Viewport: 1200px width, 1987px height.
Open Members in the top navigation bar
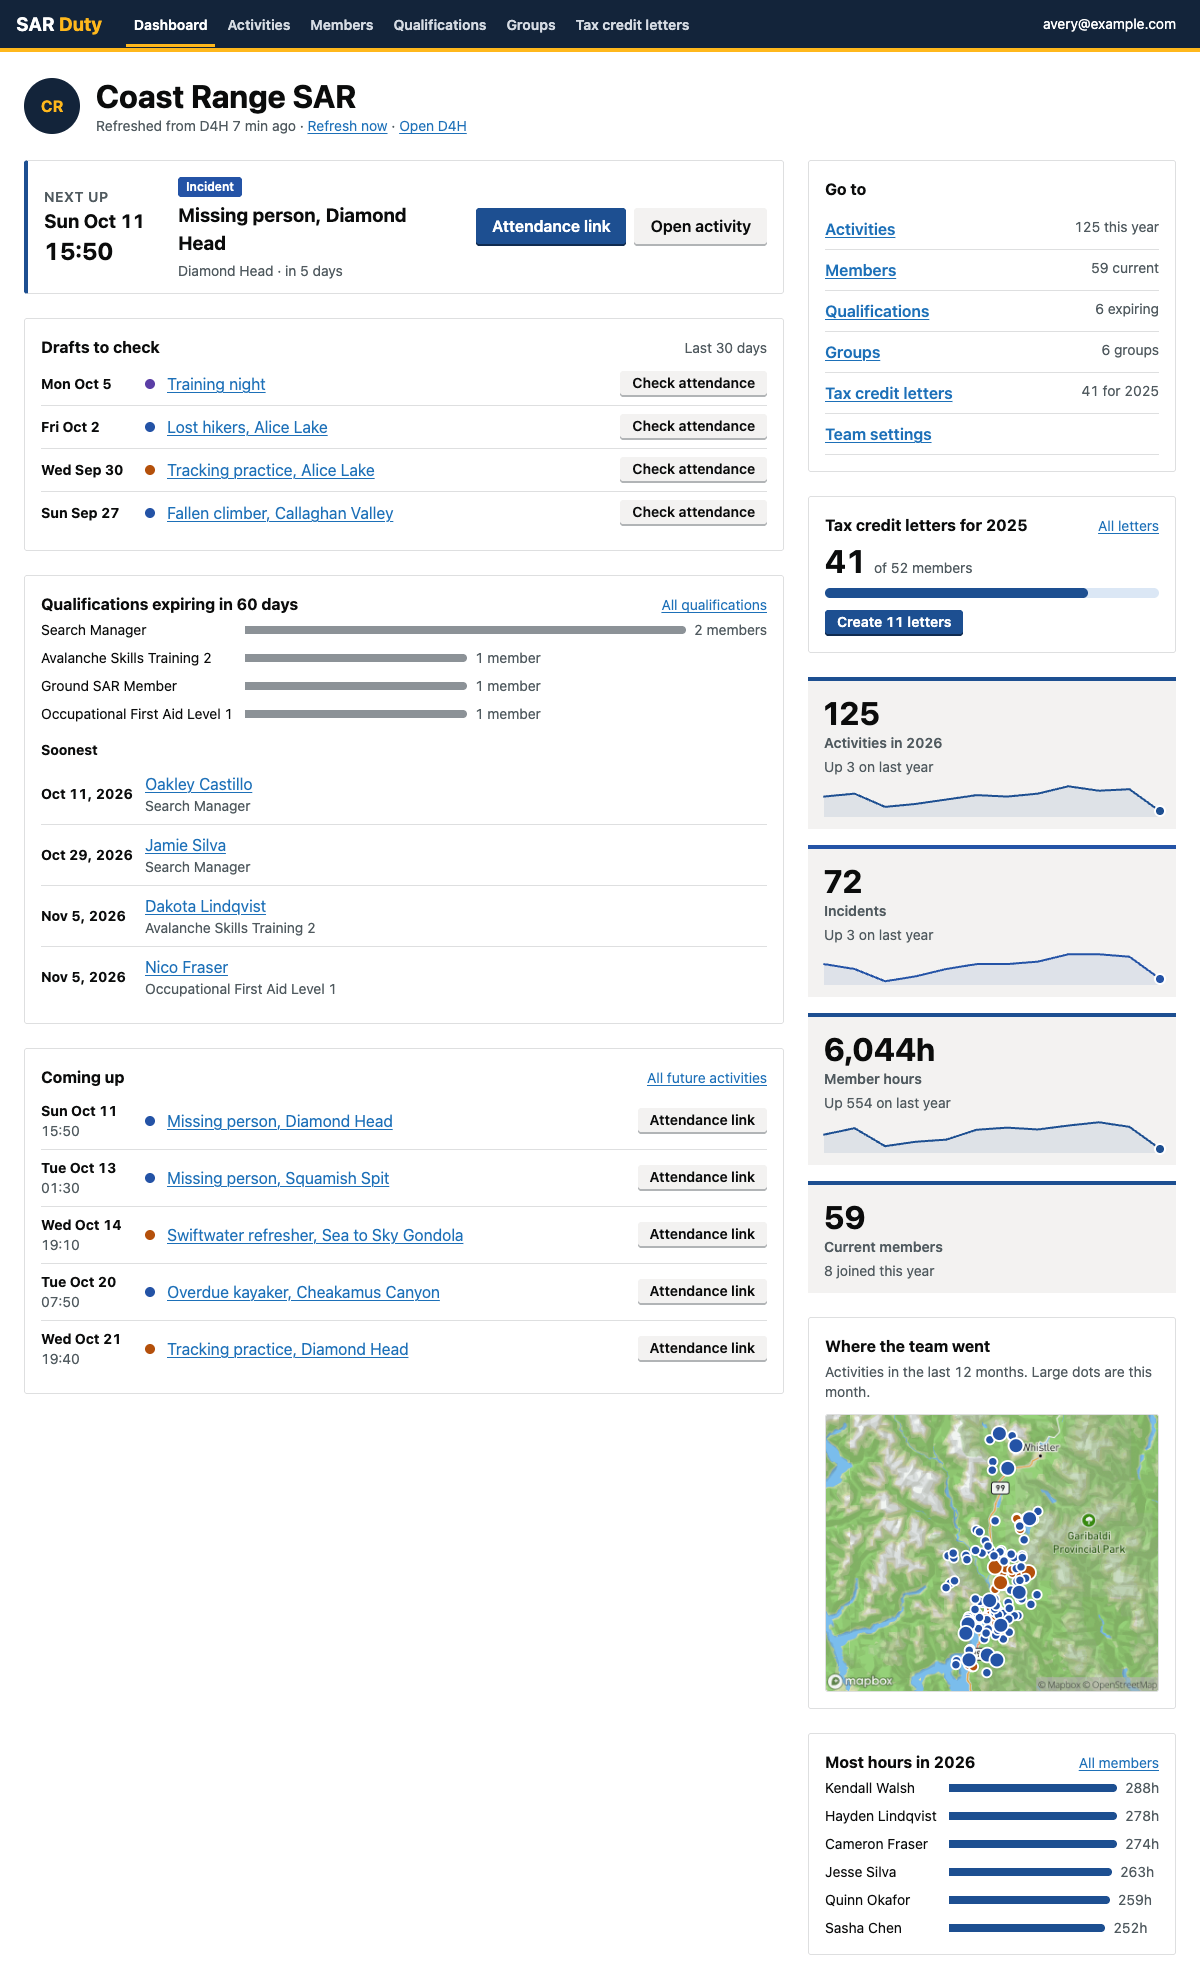pyautogui.click(x=342, y=25)
